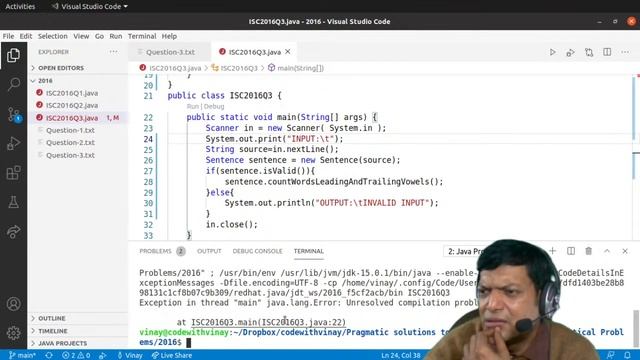The width and height of the screenshot is (640, 360).
Task: Collapse the 2016 folder
Action: (x=45, y=80)
